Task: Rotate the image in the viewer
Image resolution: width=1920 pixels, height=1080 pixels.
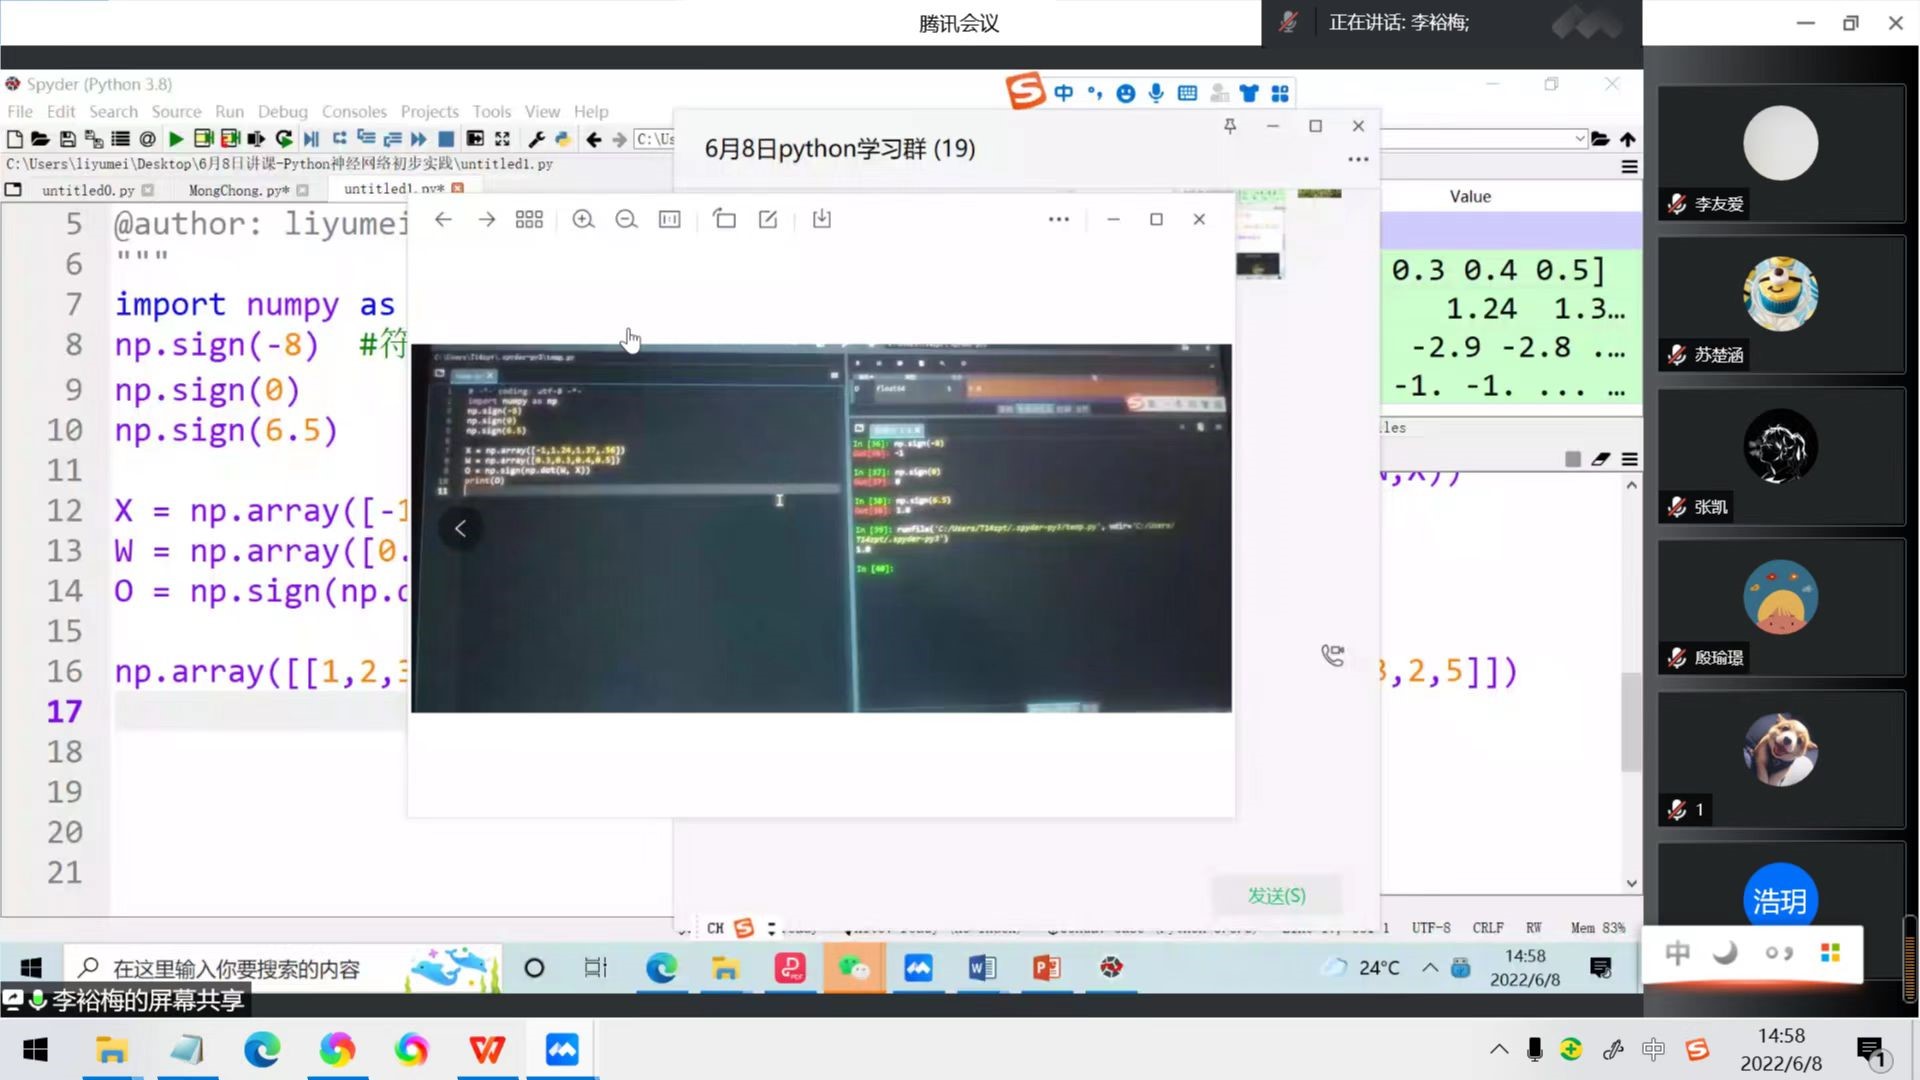Action: pos(724,219)
